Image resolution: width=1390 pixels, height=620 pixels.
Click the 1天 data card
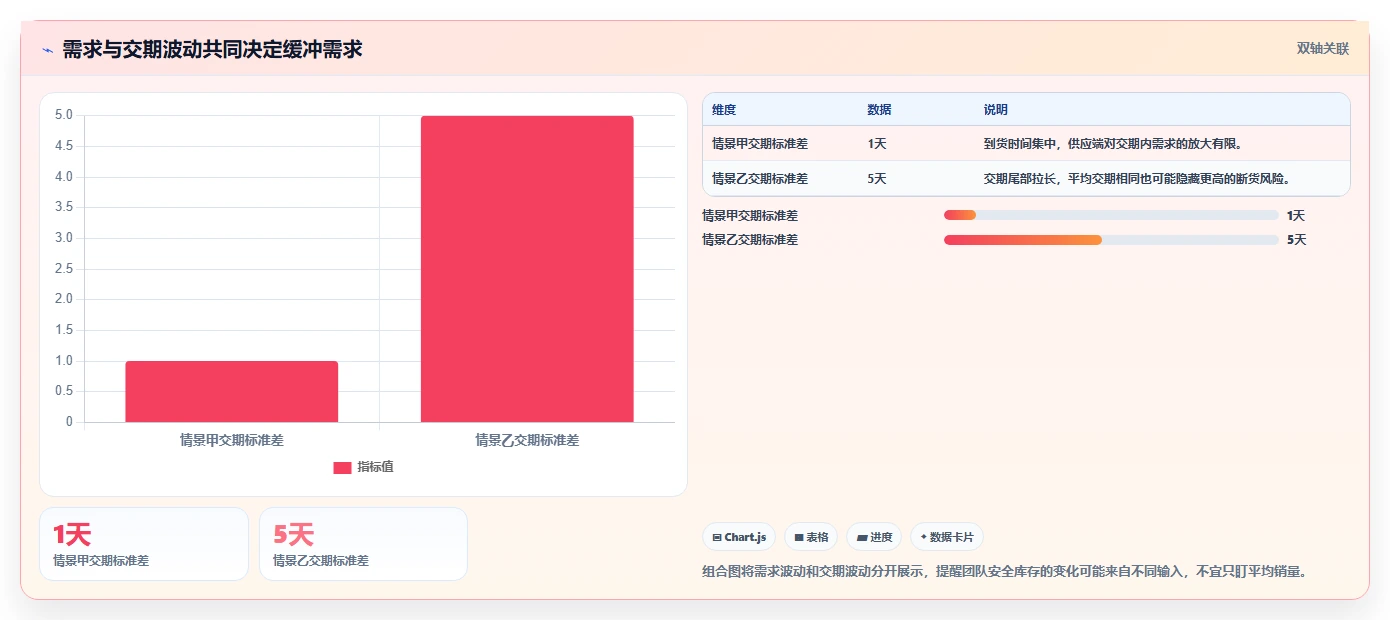(x=144, y=544)
